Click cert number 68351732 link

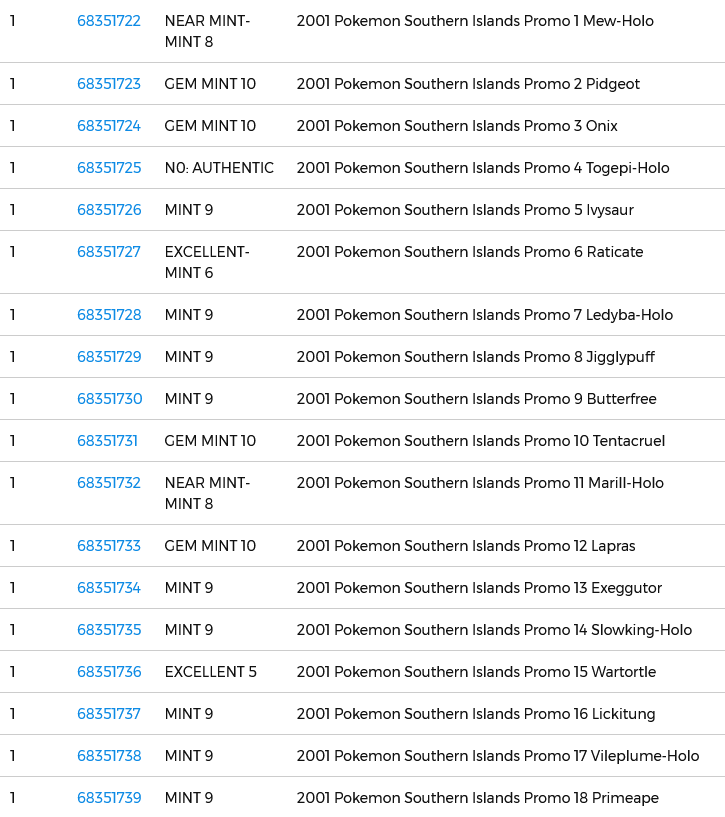(x=109, y=483)
